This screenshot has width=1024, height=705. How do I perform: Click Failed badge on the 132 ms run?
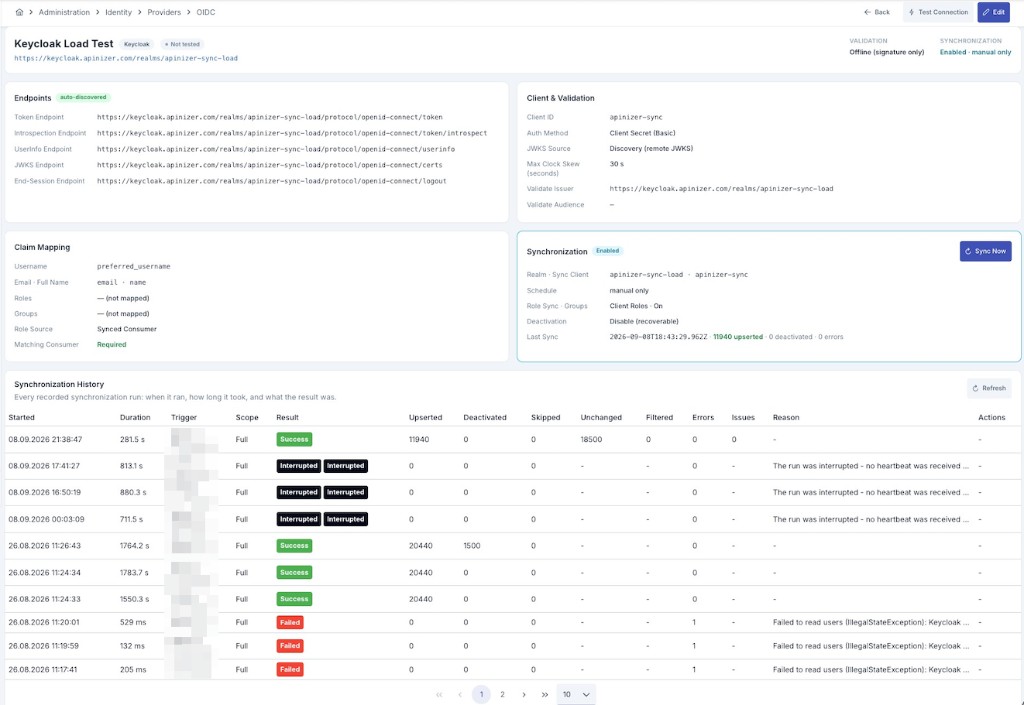pos(290,646)
